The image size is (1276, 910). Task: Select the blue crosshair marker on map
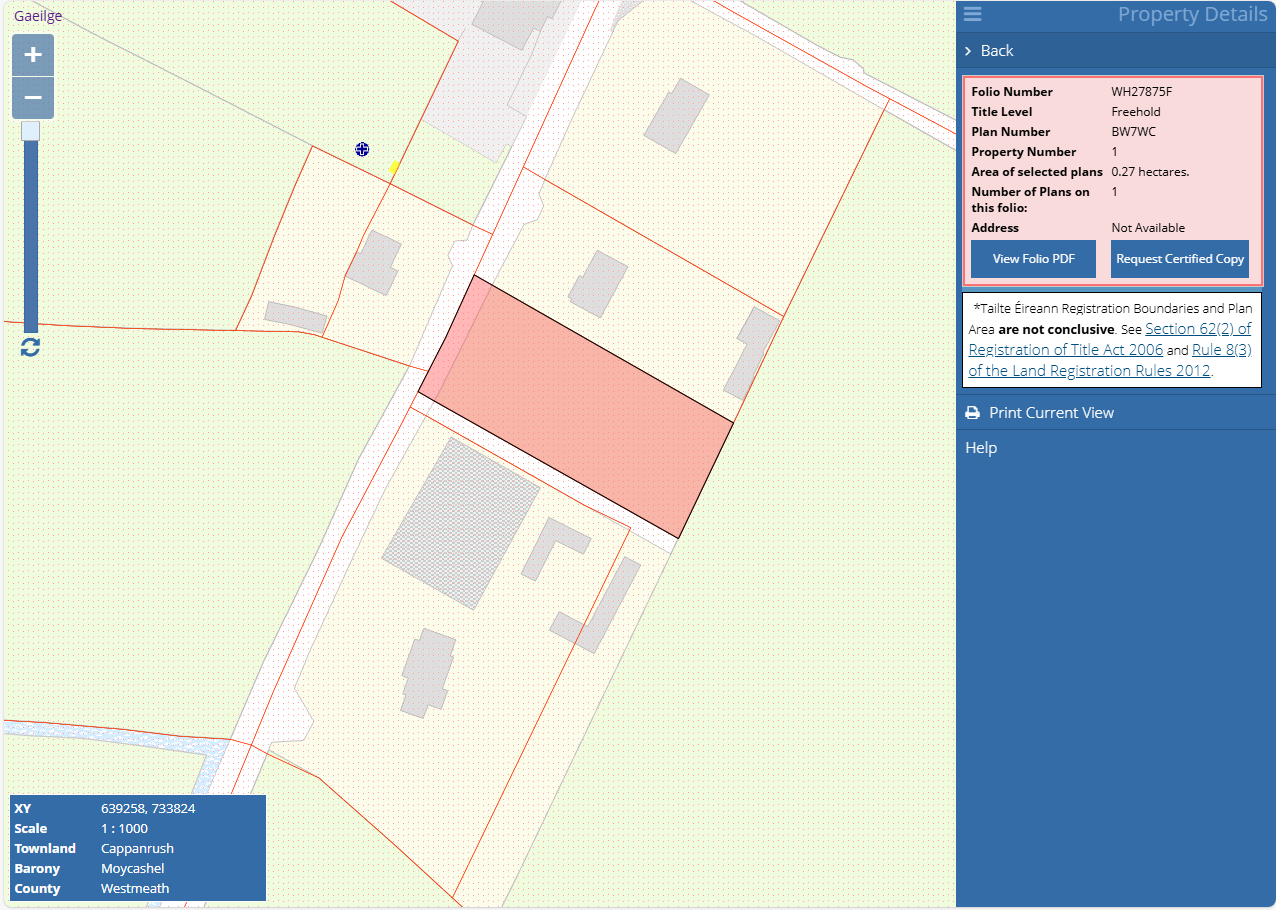tap(362, 149)
